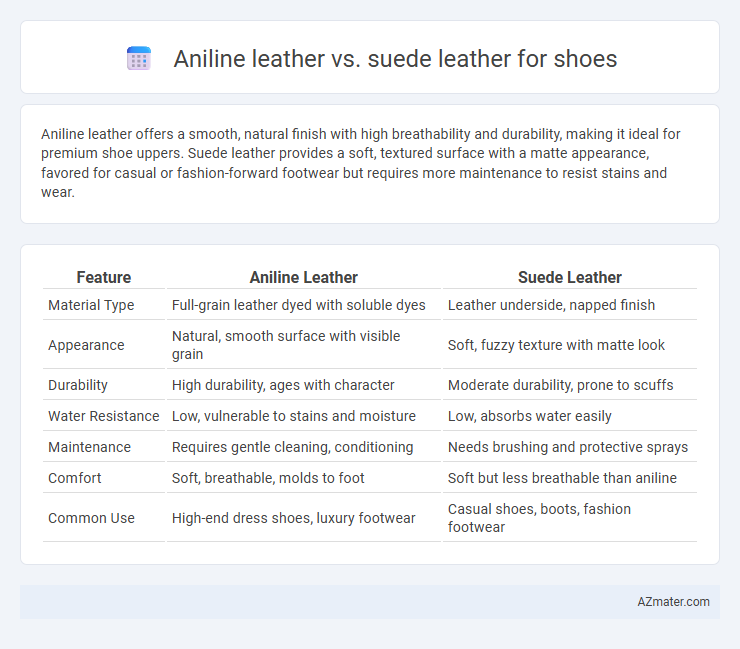Click the 'Durability' row label

[78, 385]
